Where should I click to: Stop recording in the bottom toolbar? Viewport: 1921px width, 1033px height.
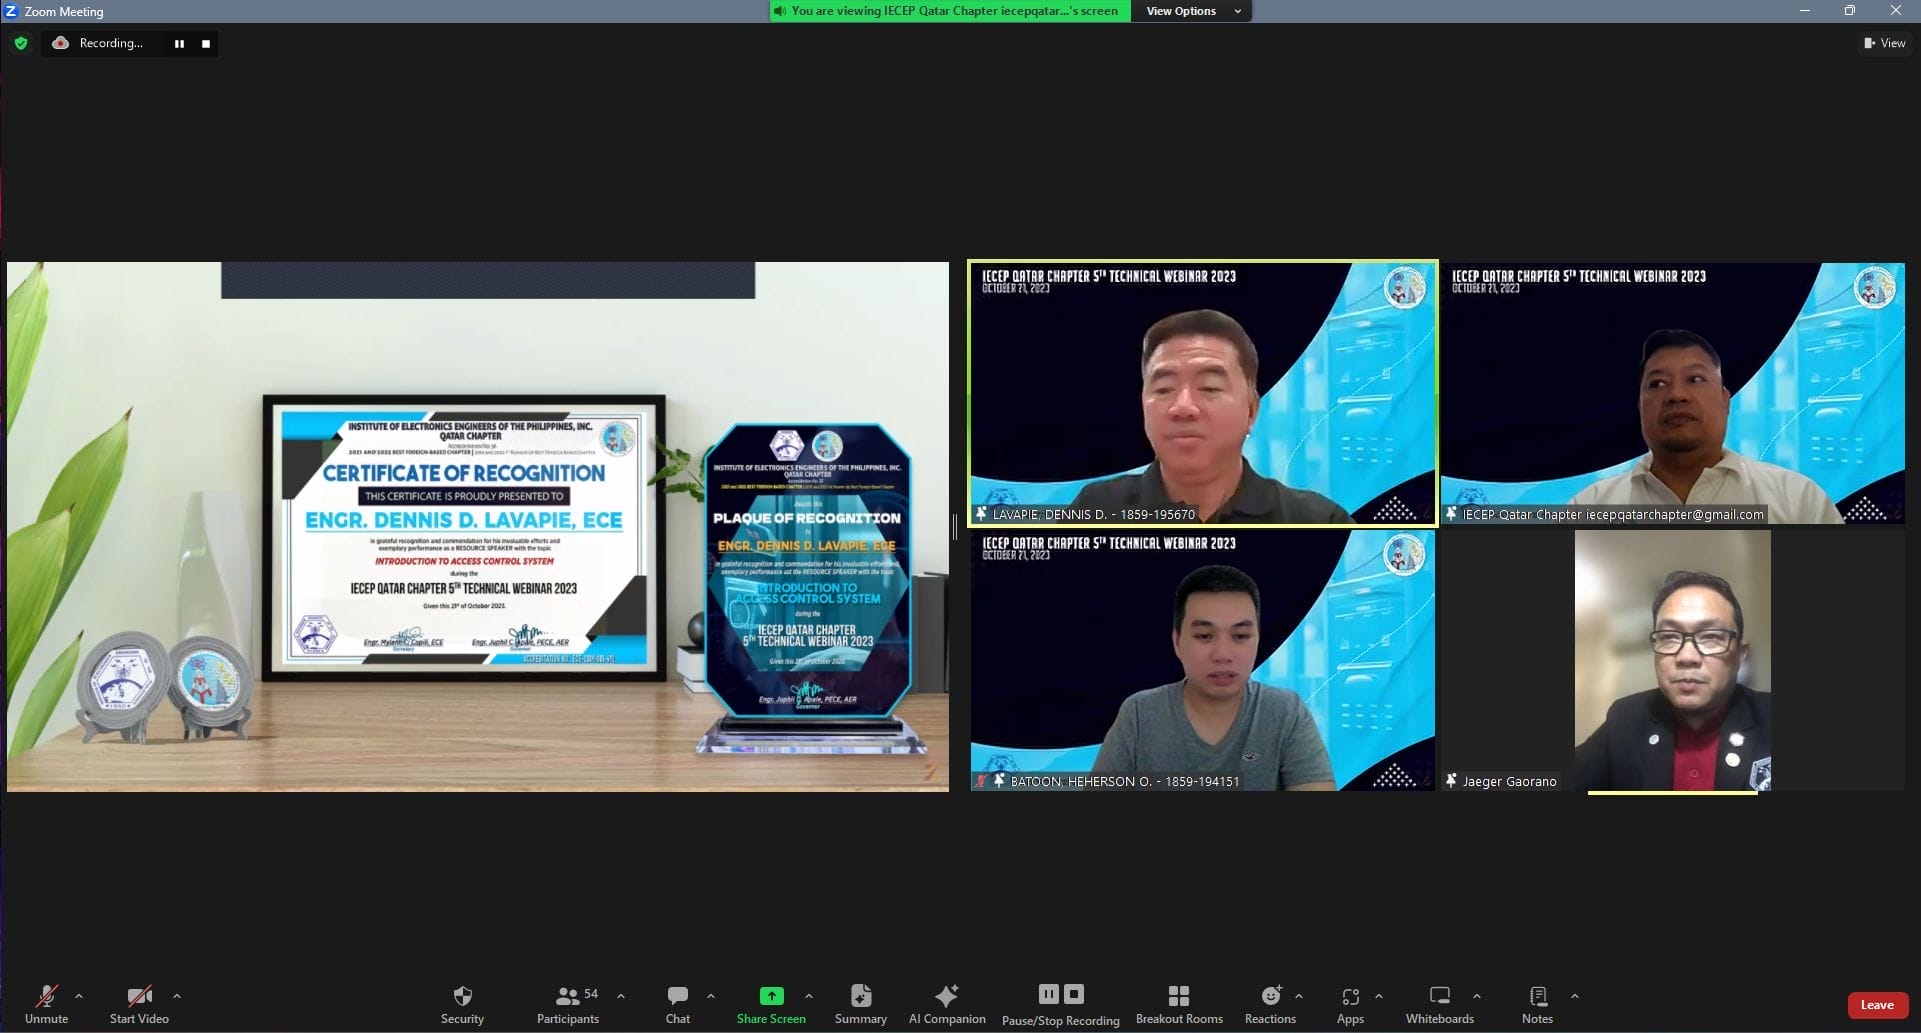pos(1074,994)
